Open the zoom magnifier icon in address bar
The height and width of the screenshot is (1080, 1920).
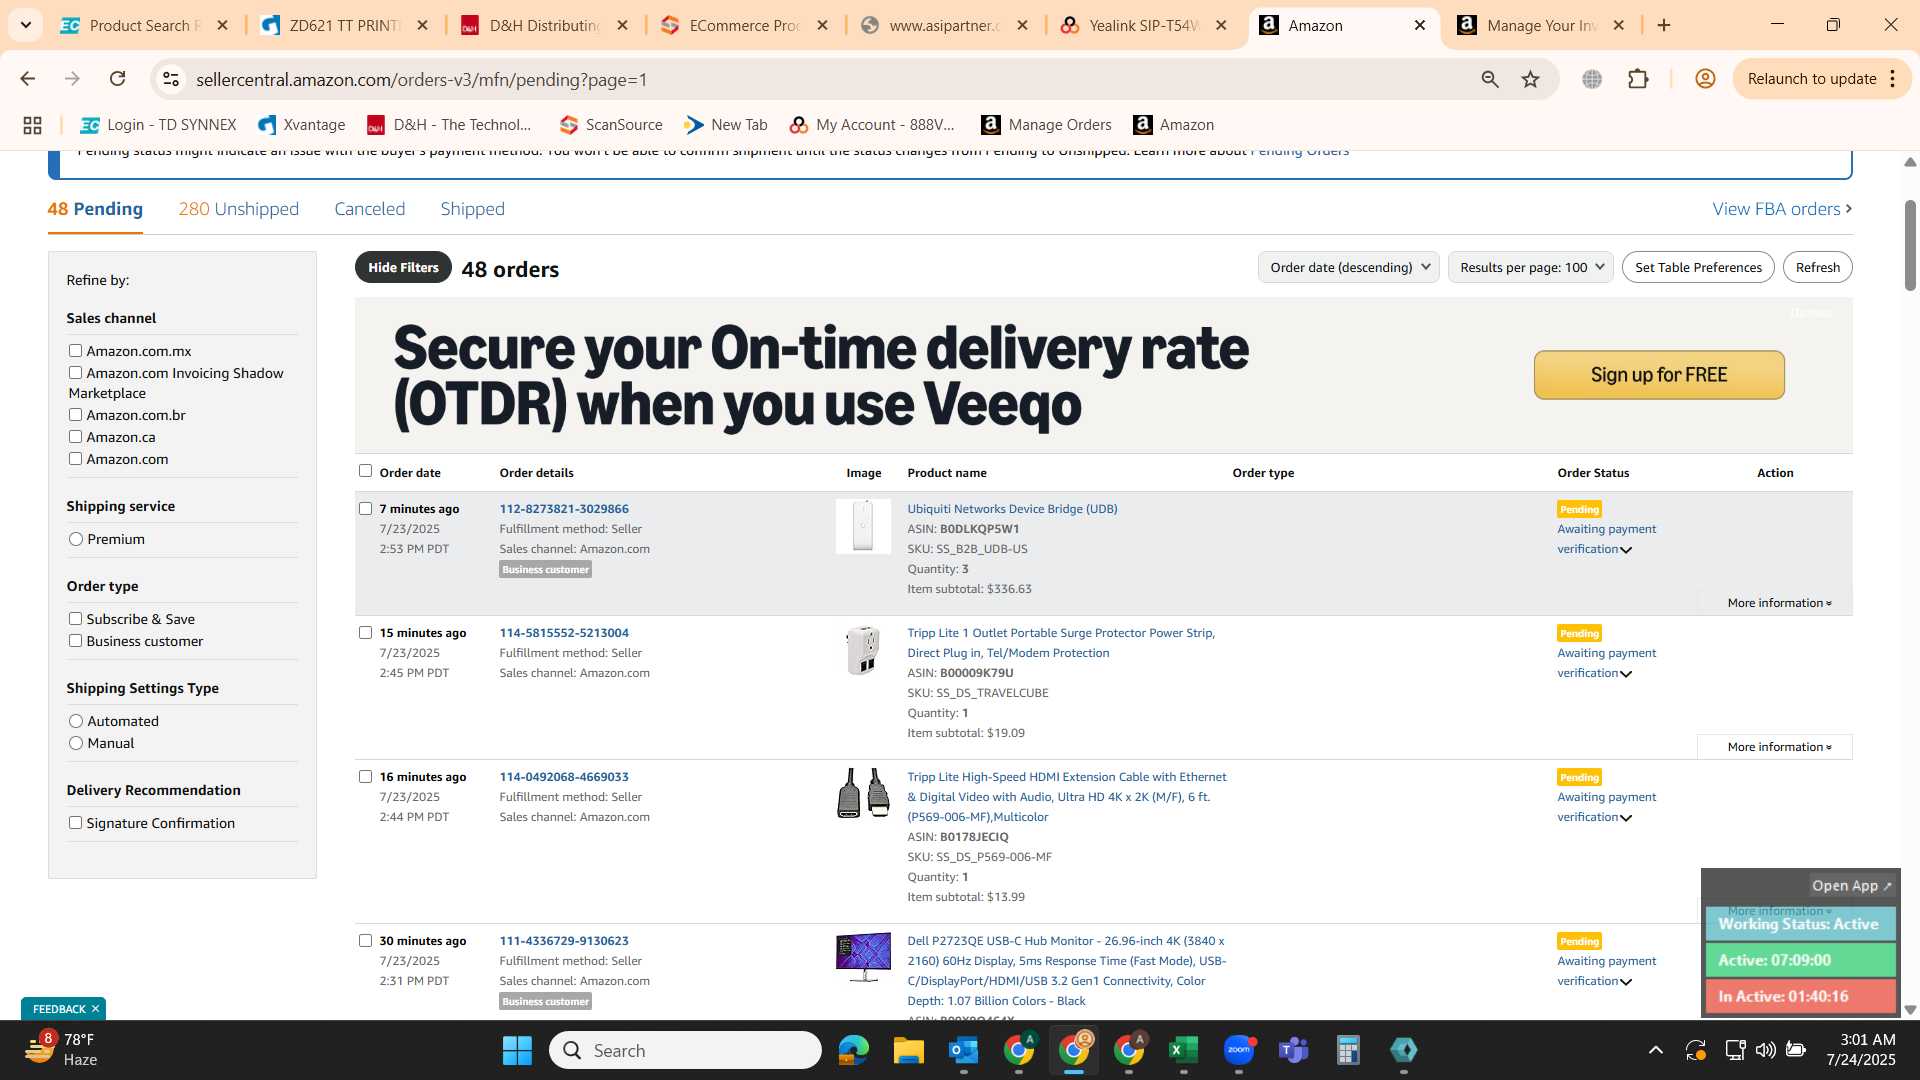1490,79
